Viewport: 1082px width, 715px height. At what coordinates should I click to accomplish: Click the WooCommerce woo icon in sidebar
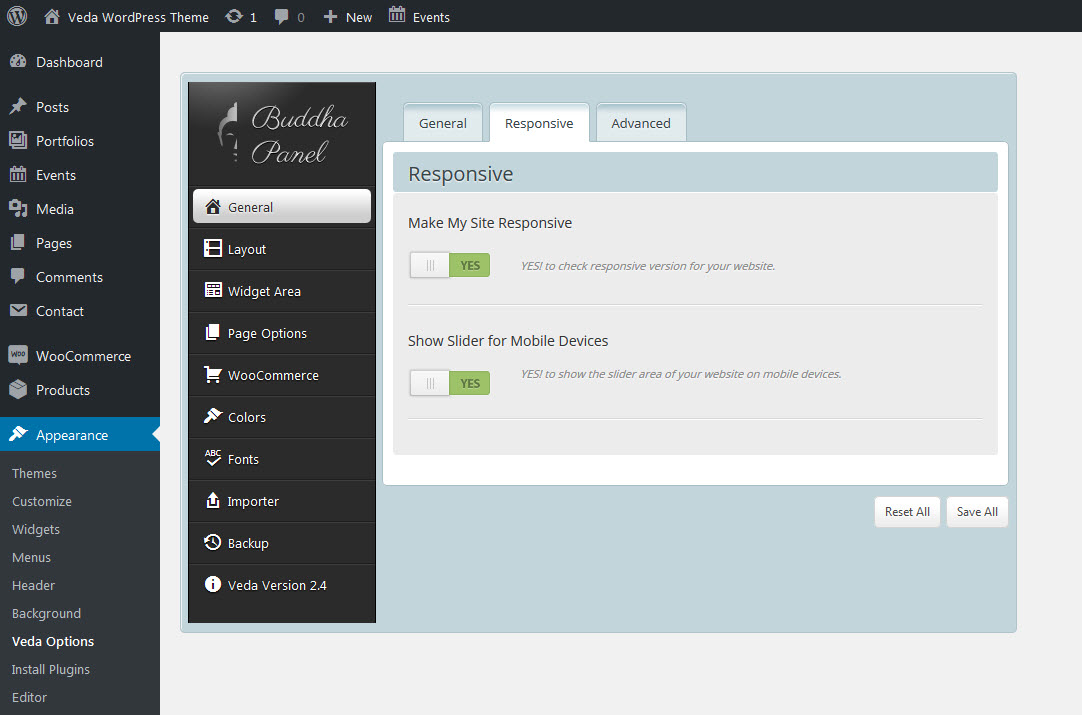pyautogui.click(x=18, y=355)
